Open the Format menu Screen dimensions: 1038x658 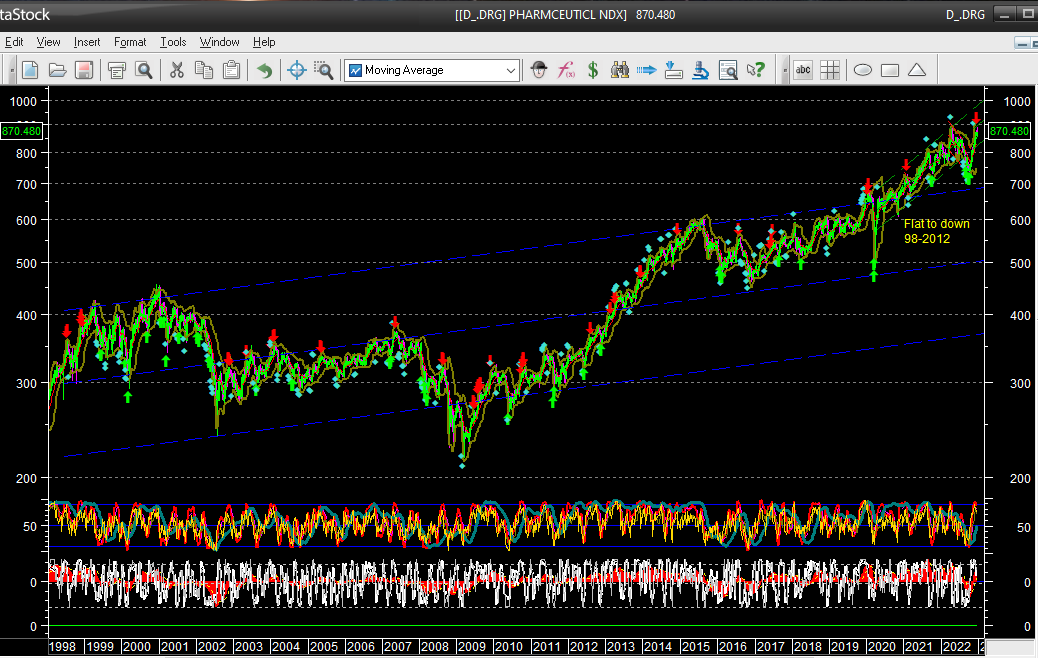click(x=130, y=42)
